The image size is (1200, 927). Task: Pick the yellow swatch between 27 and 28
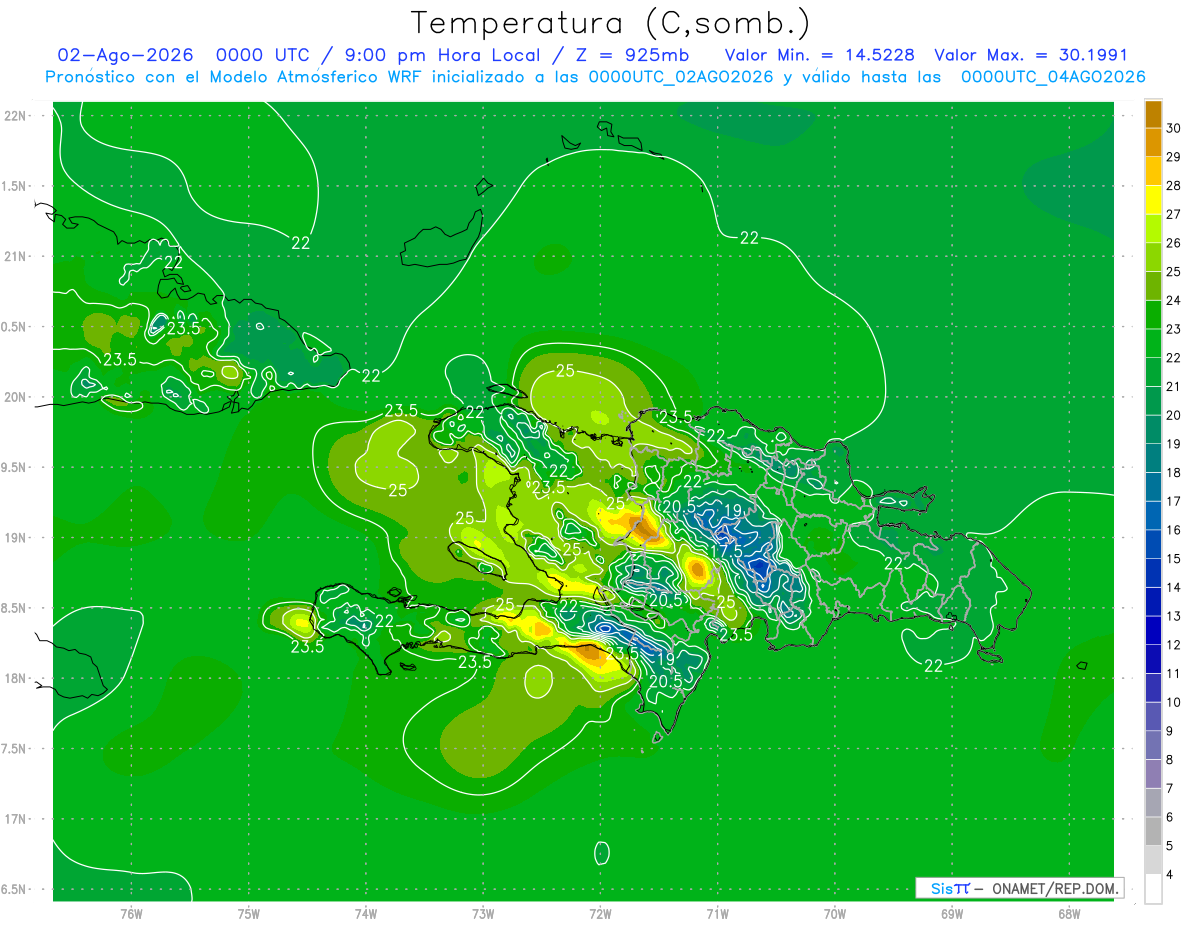click(1153, 200)
